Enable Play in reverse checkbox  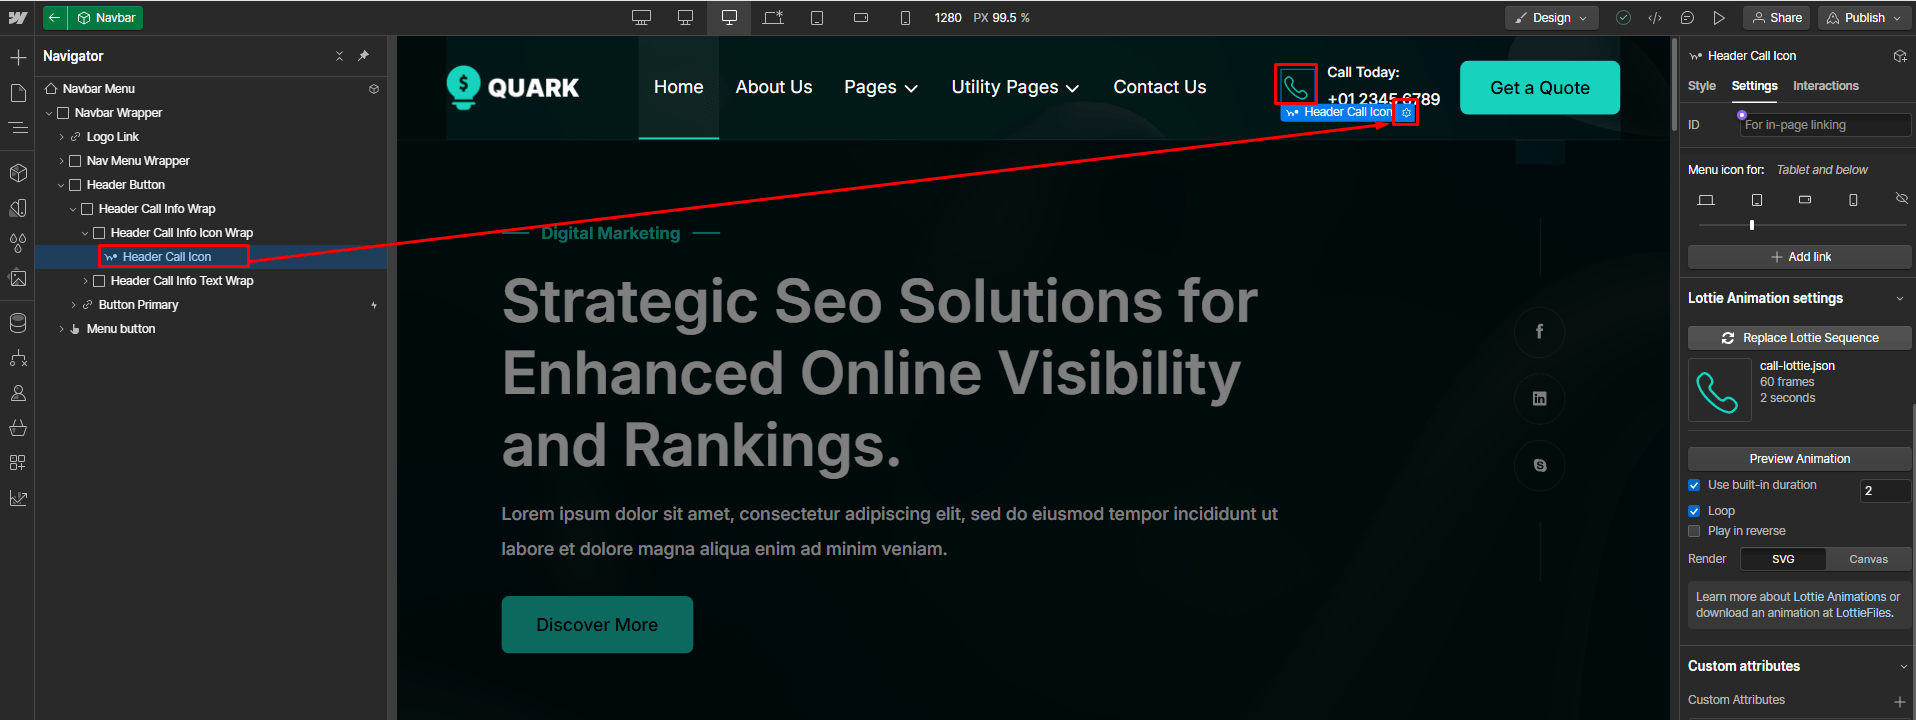coord(1694,531)
